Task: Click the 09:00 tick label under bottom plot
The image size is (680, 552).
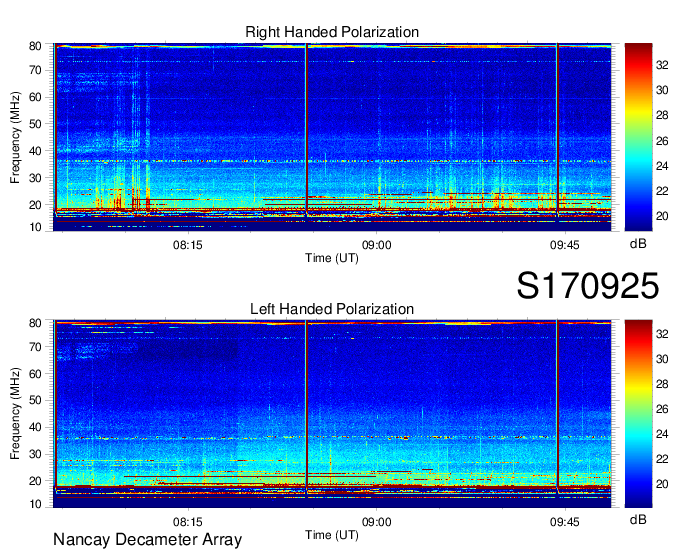Action: pyautogui.click(x=376, y=522)
